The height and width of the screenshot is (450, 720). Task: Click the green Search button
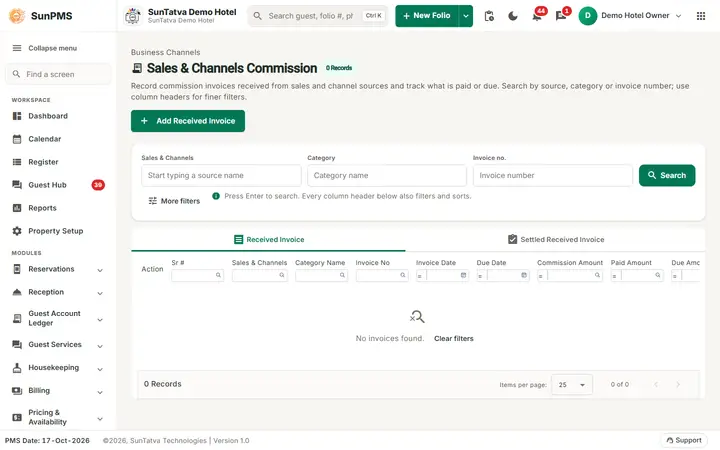pyautogui.click(x=667, y=175)
